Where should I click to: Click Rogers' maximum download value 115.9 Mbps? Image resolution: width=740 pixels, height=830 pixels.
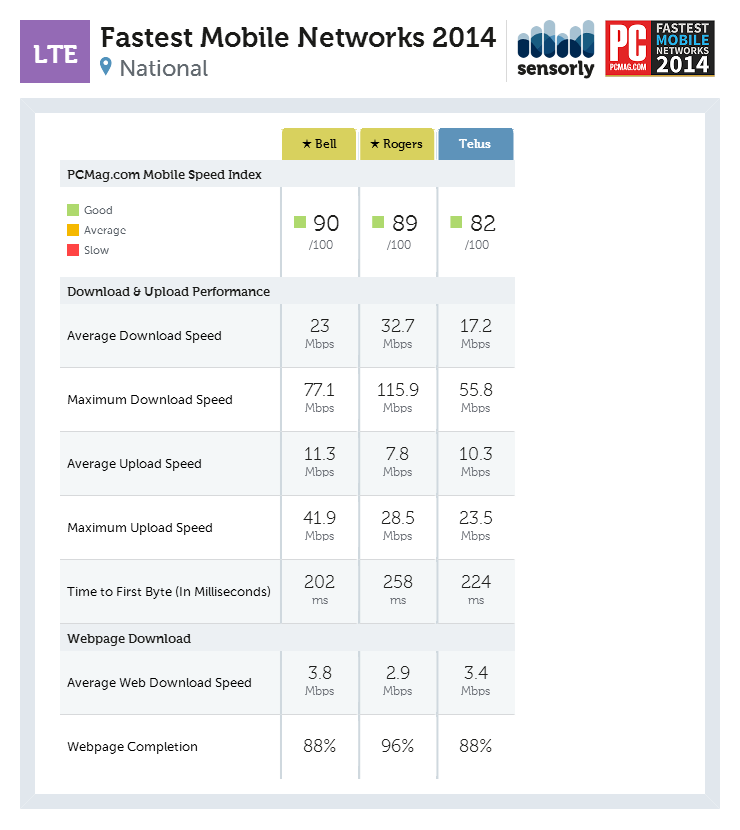pyautogui.click(x=398, y=398)
